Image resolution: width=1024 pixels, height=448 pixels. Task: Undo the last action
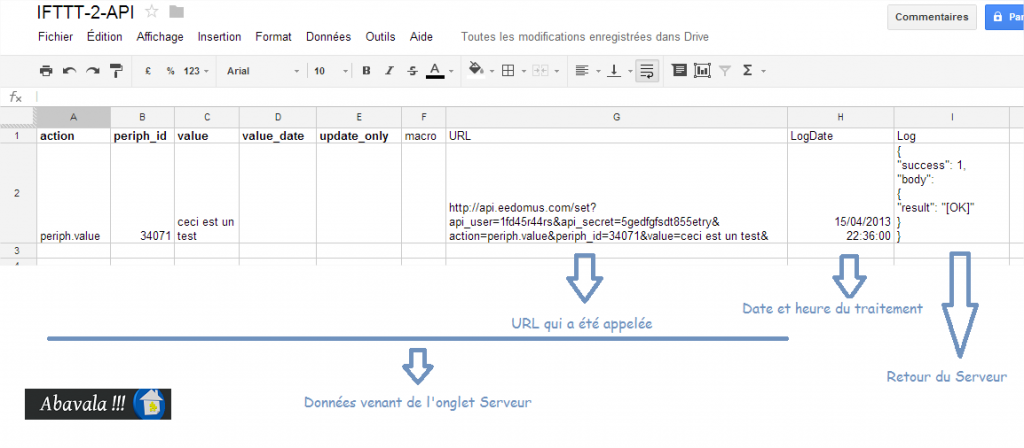tap(69, 71)
